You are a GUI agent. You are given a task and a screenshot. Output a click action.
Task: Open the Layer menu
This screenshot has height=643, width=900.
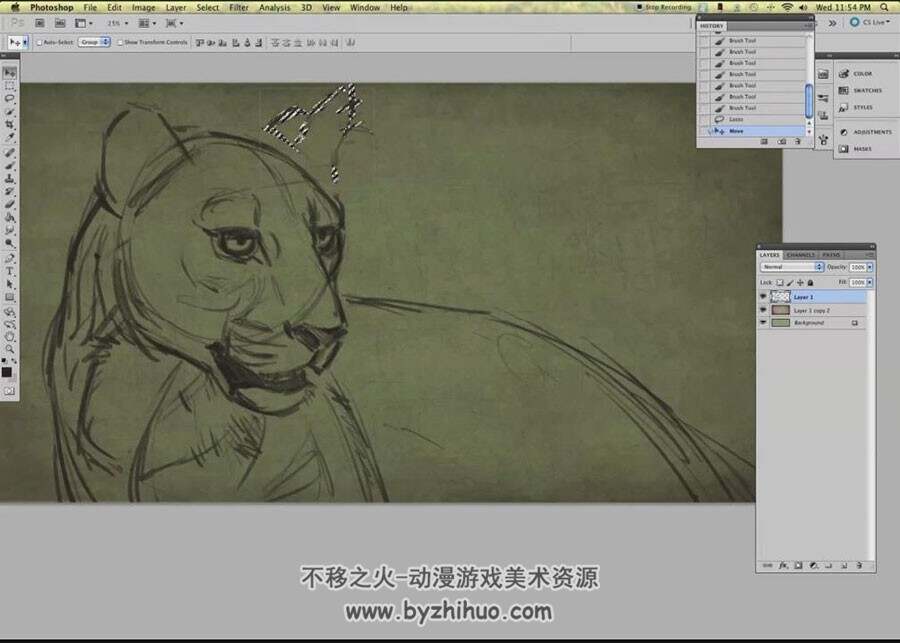pyautogui.click(x=176, y=7)
